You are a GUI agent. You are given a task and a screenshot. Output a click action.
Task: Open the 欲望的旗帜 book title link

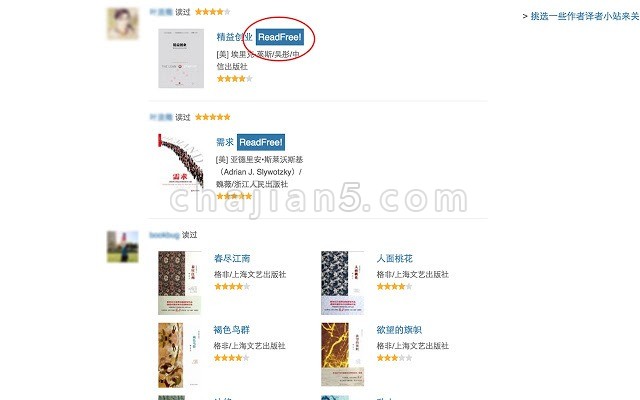click(x=399, y=330)
